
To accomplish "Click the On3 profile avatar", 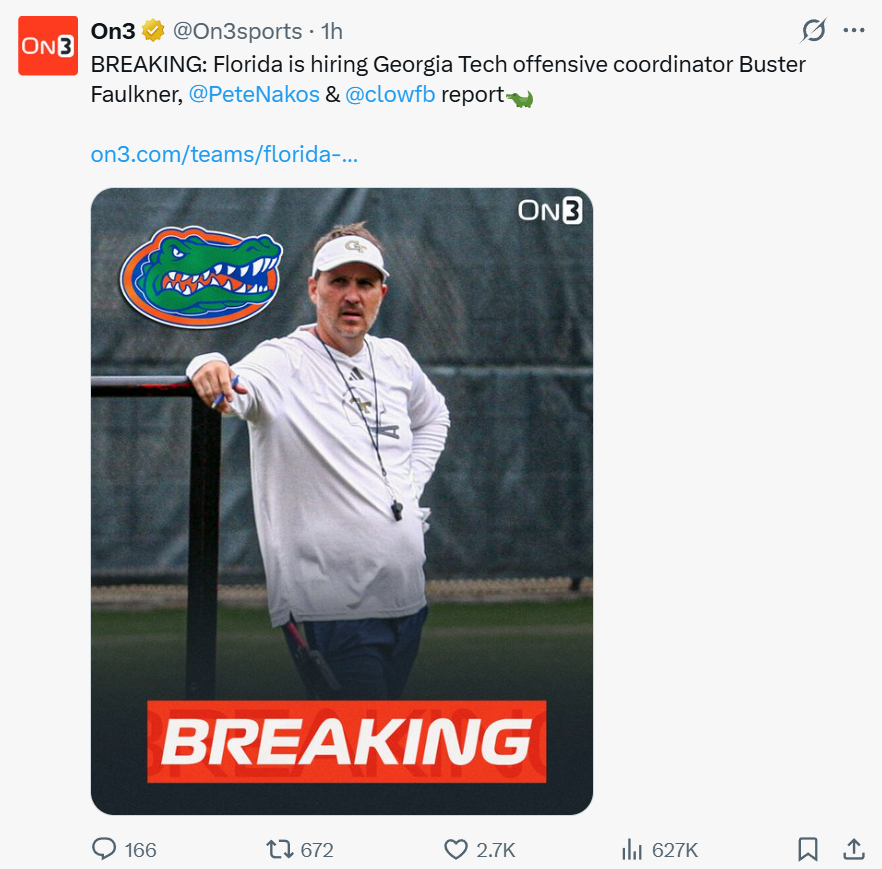I will click(x=48, y=46).
